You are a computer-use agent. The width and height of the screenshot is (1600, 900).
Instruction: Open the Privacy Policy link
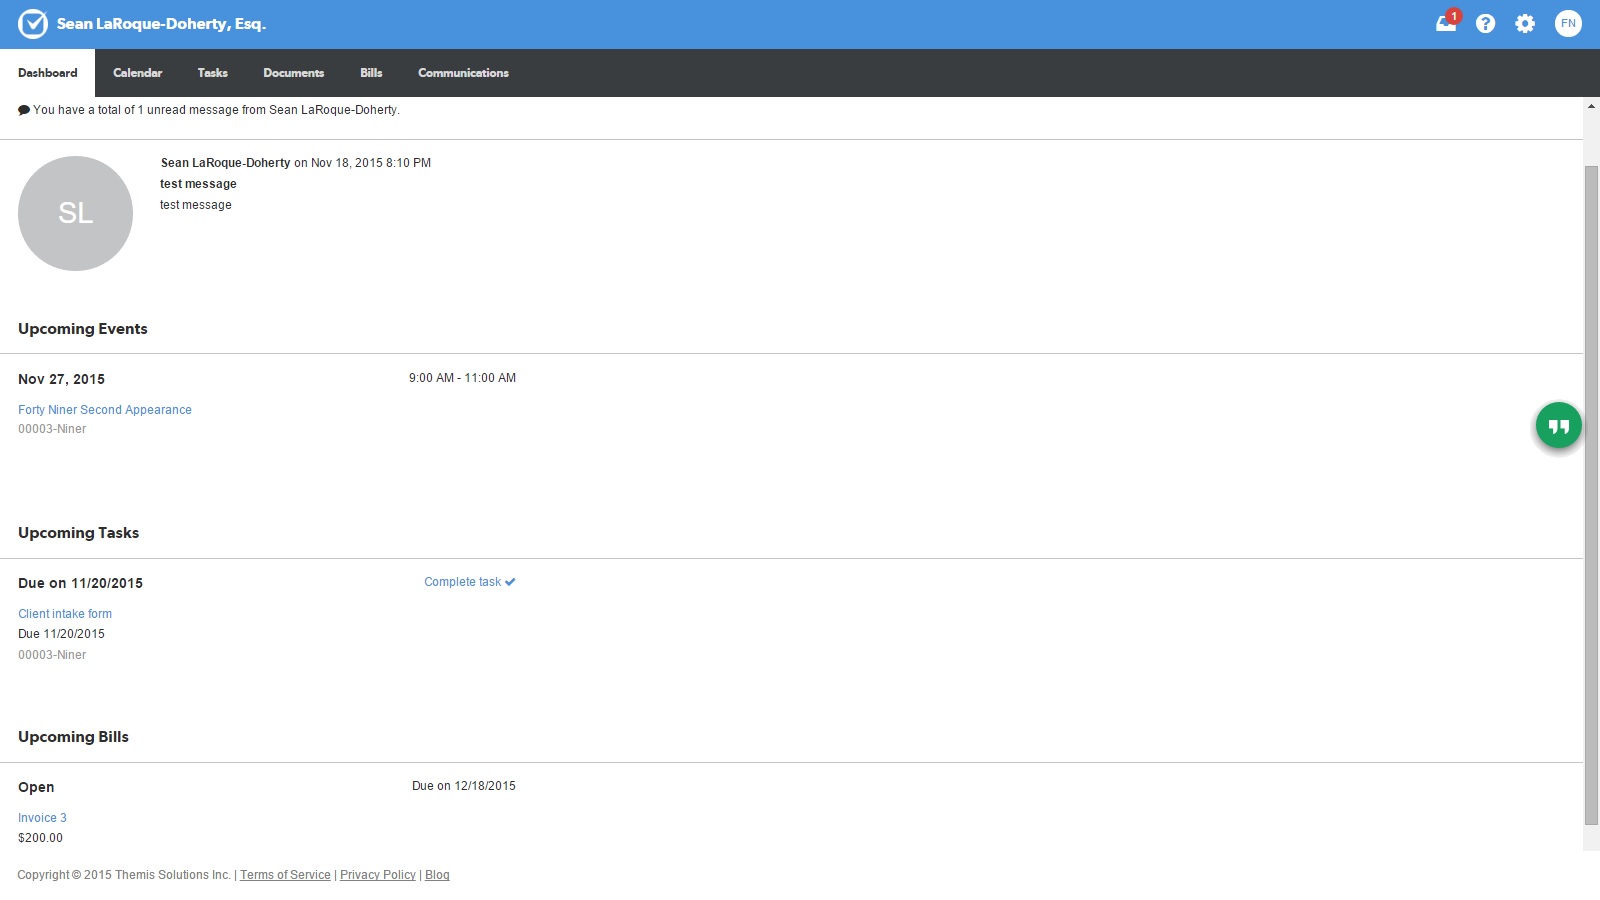377,875
